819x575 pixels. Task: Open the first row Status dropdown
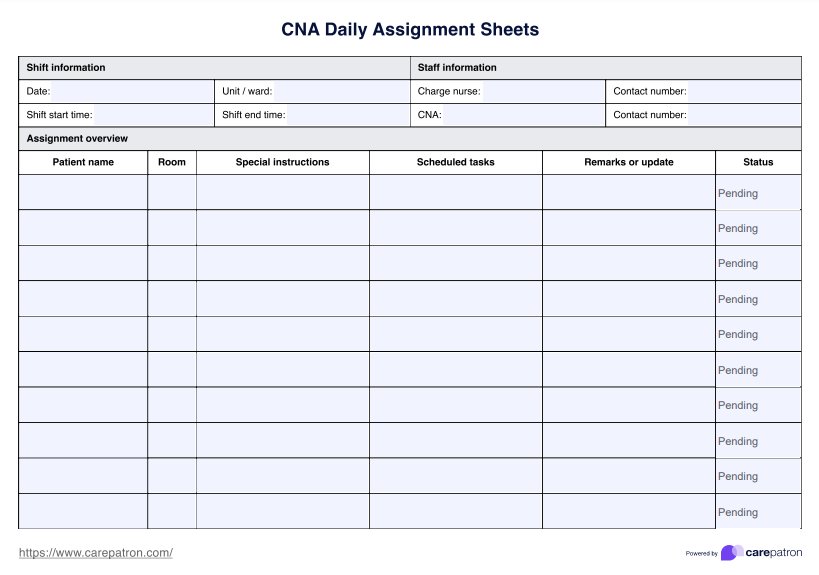tap(758, 193)
